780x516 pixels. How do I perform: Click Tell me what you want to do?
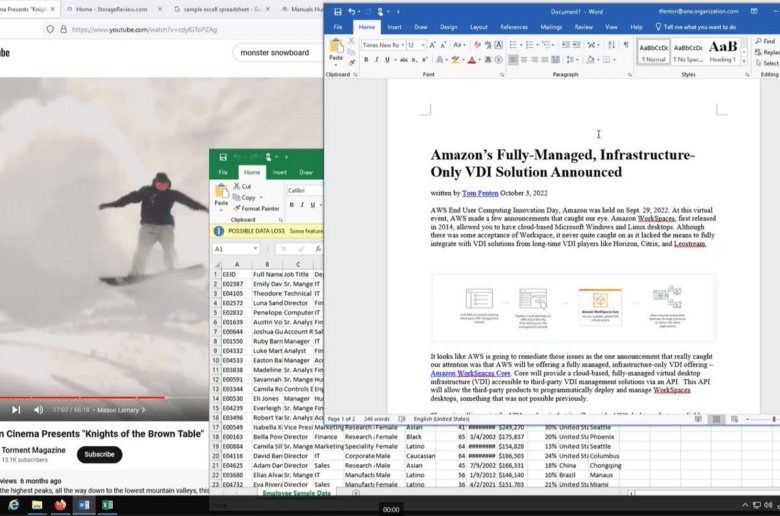695,27
